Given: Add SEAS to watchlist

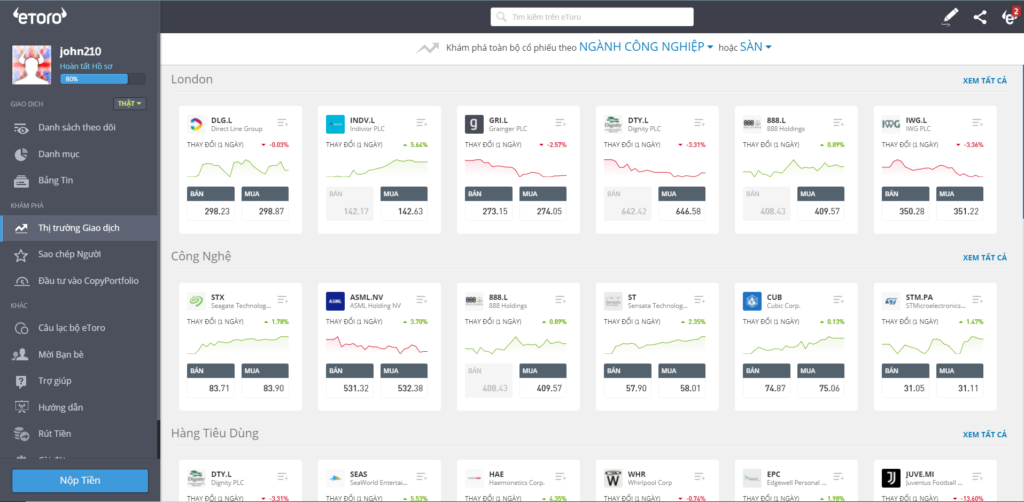Looking at the screenshot, I should (x=422, y=477).
